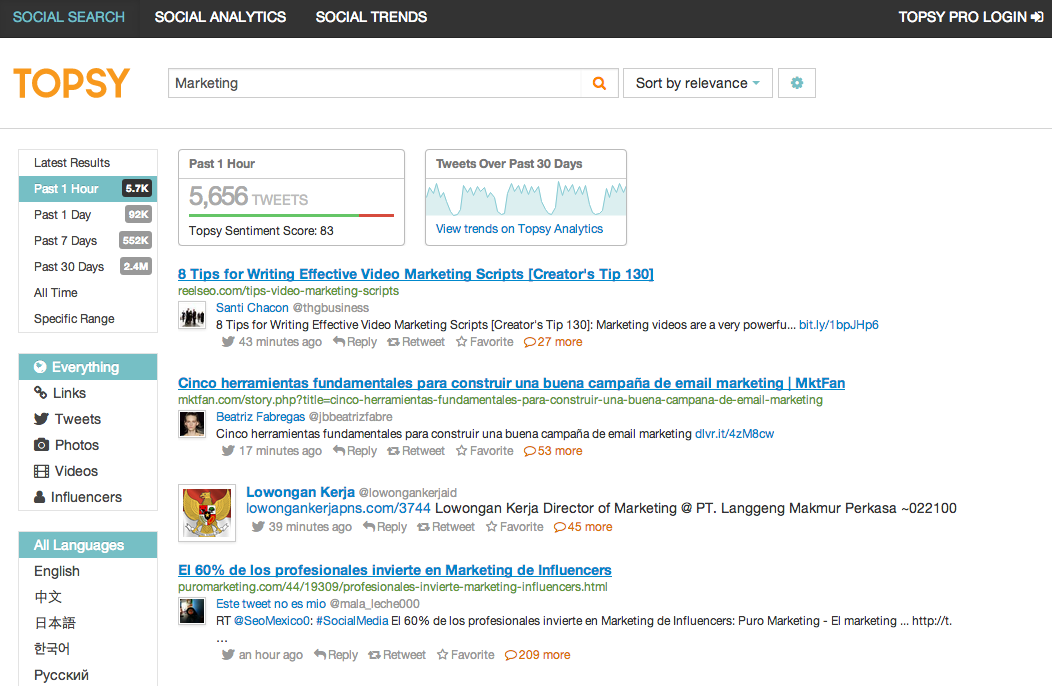Viewport: 1052px width, 686px height.
Task: Retweet Beatriz Fabregas's tweet
Action: tap(416, 451)
